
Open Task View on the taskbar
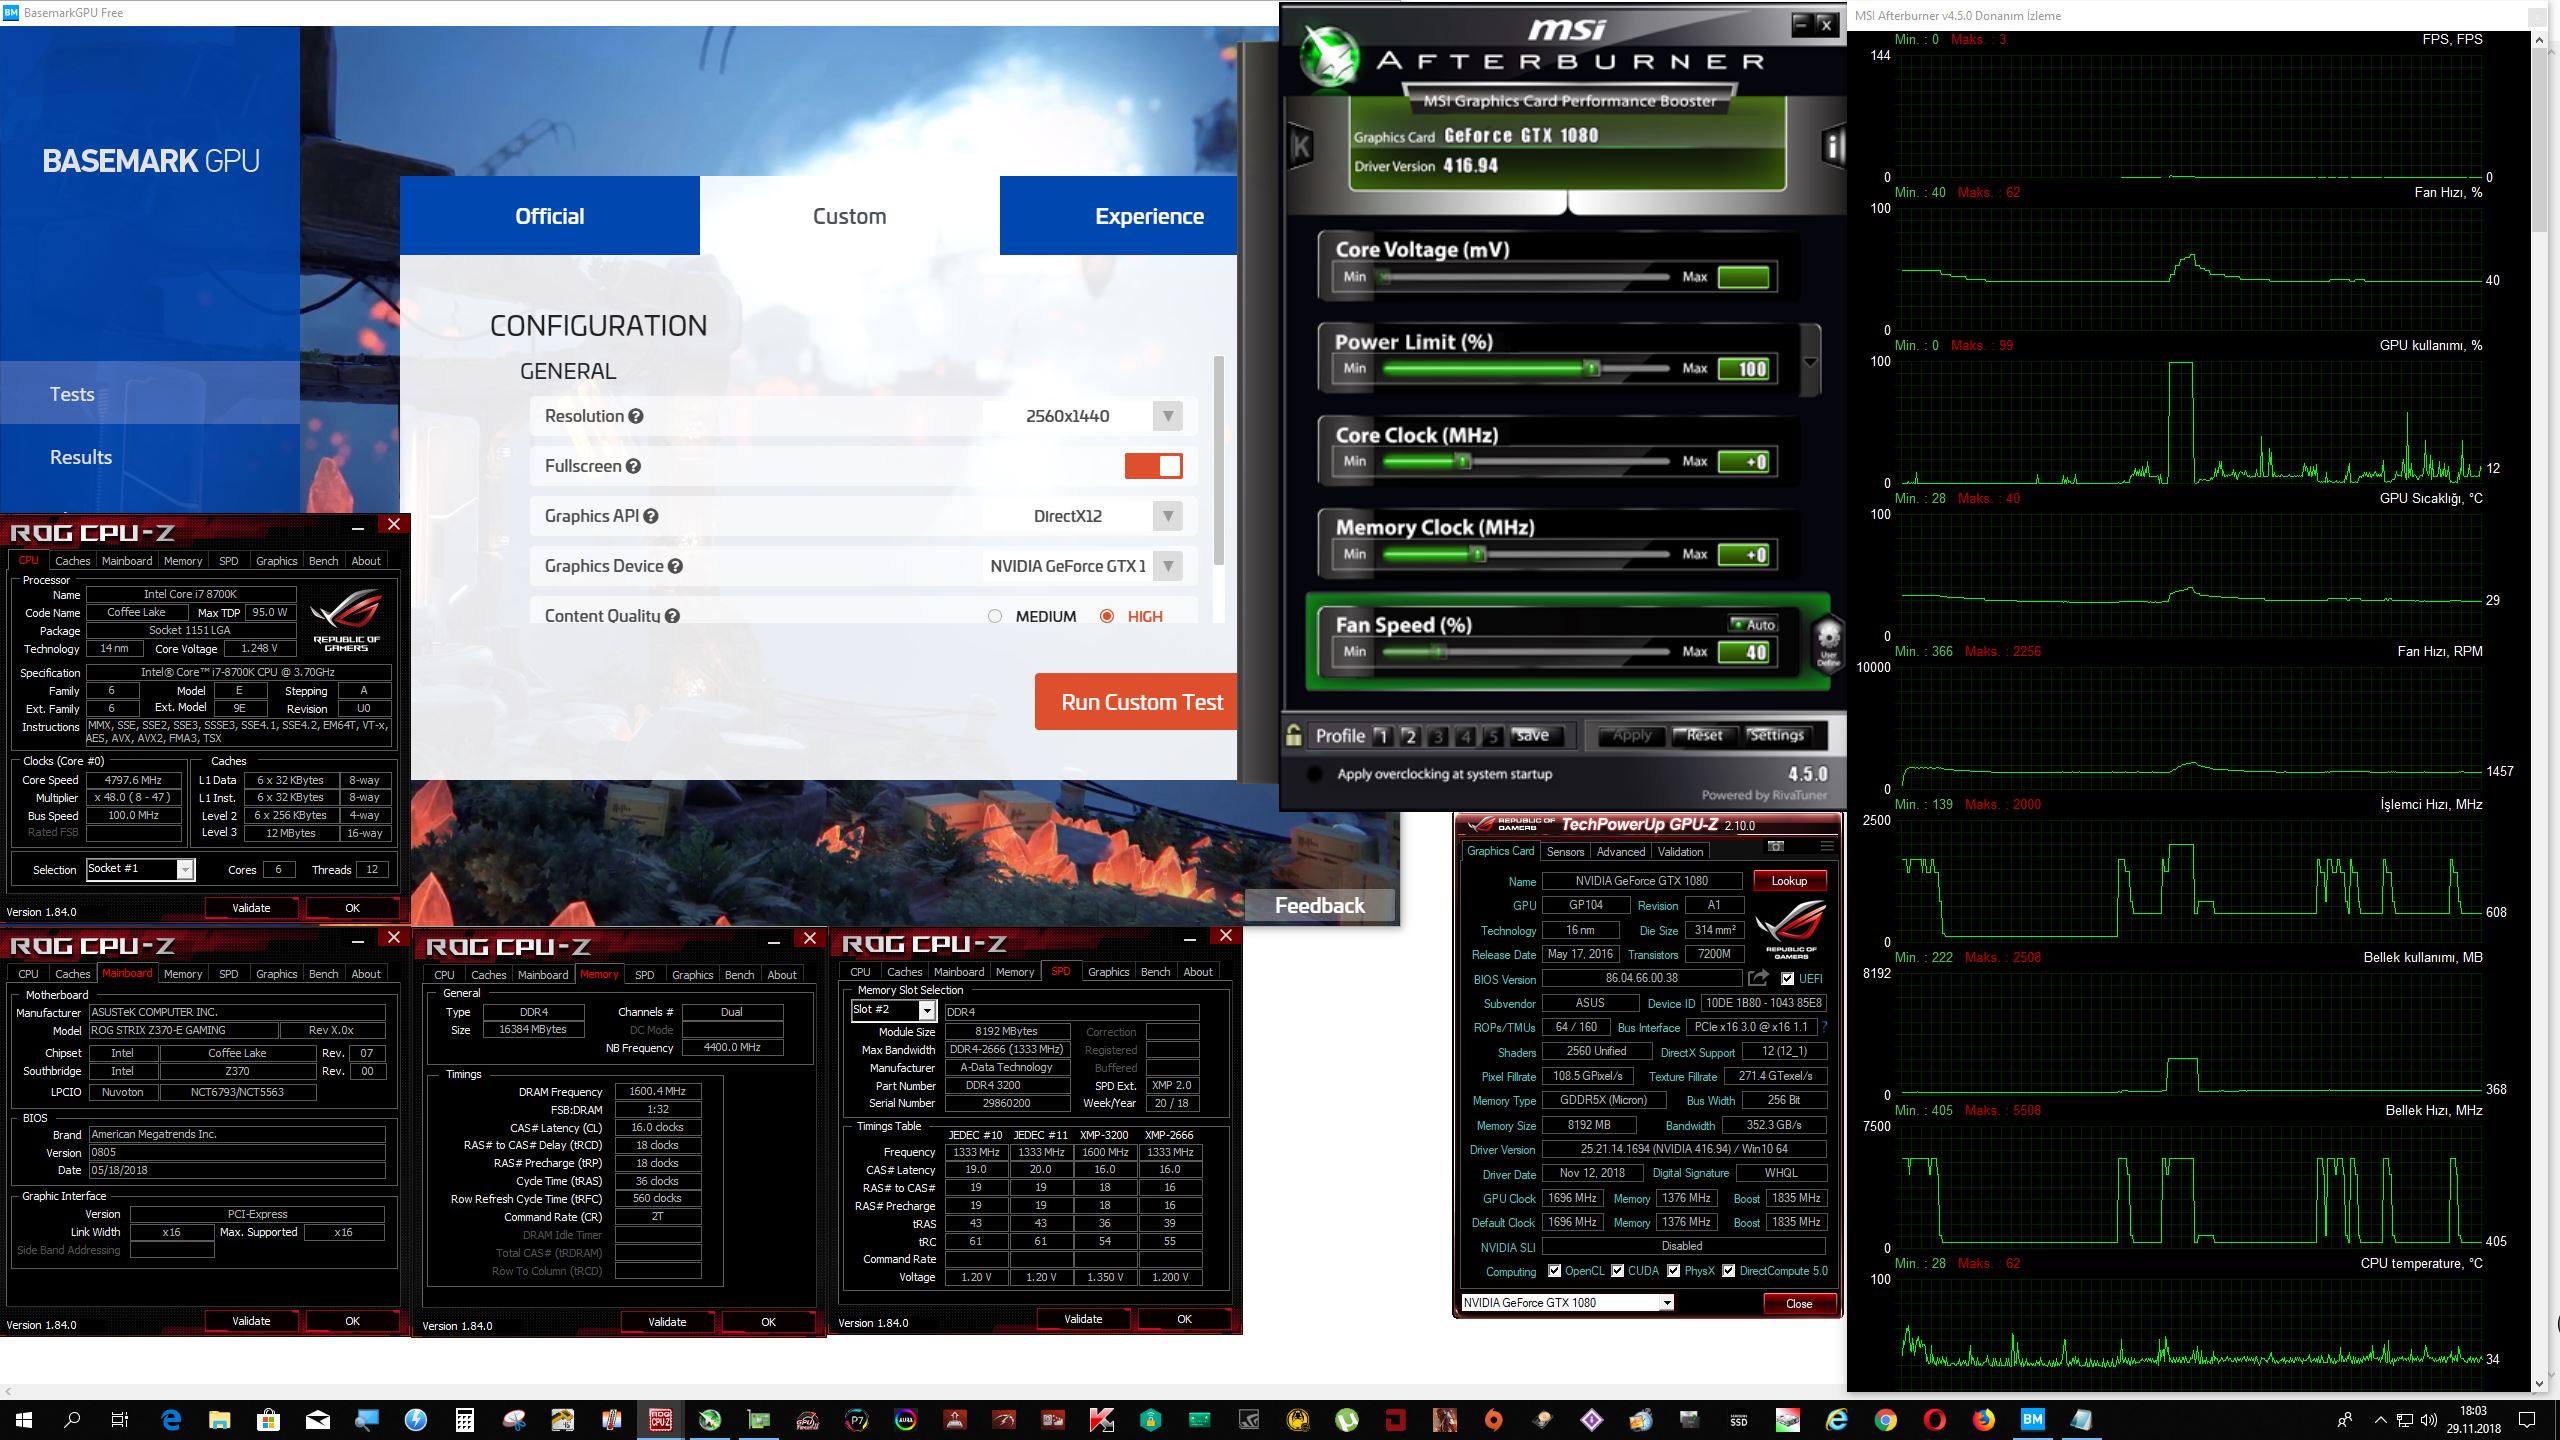point(120,1419)
